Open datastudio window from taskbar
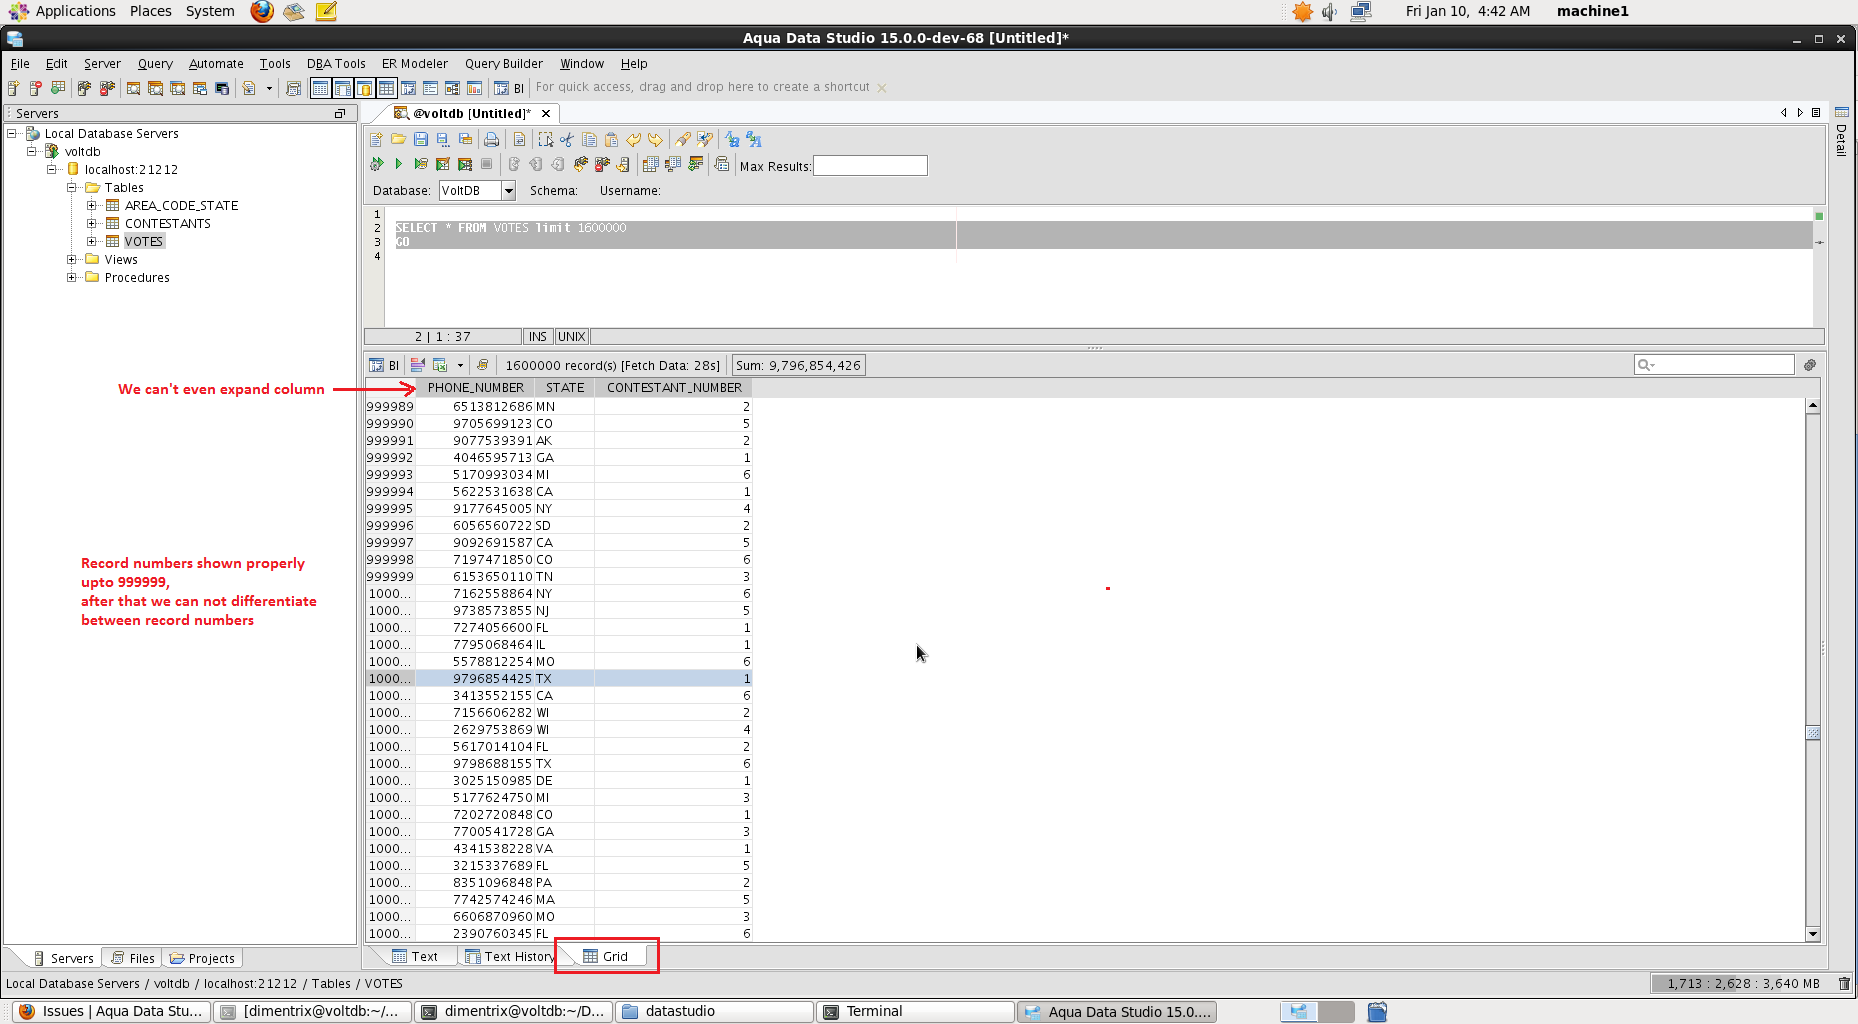1858x1024 pixels. (713, 1012)
